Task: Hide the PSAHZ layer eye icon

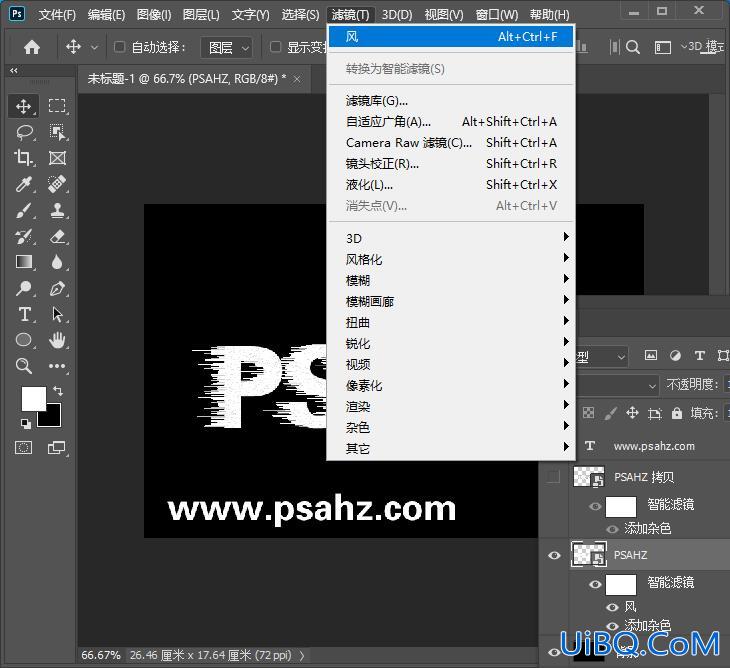Action: pyautogui.click(x=554, y=555)
